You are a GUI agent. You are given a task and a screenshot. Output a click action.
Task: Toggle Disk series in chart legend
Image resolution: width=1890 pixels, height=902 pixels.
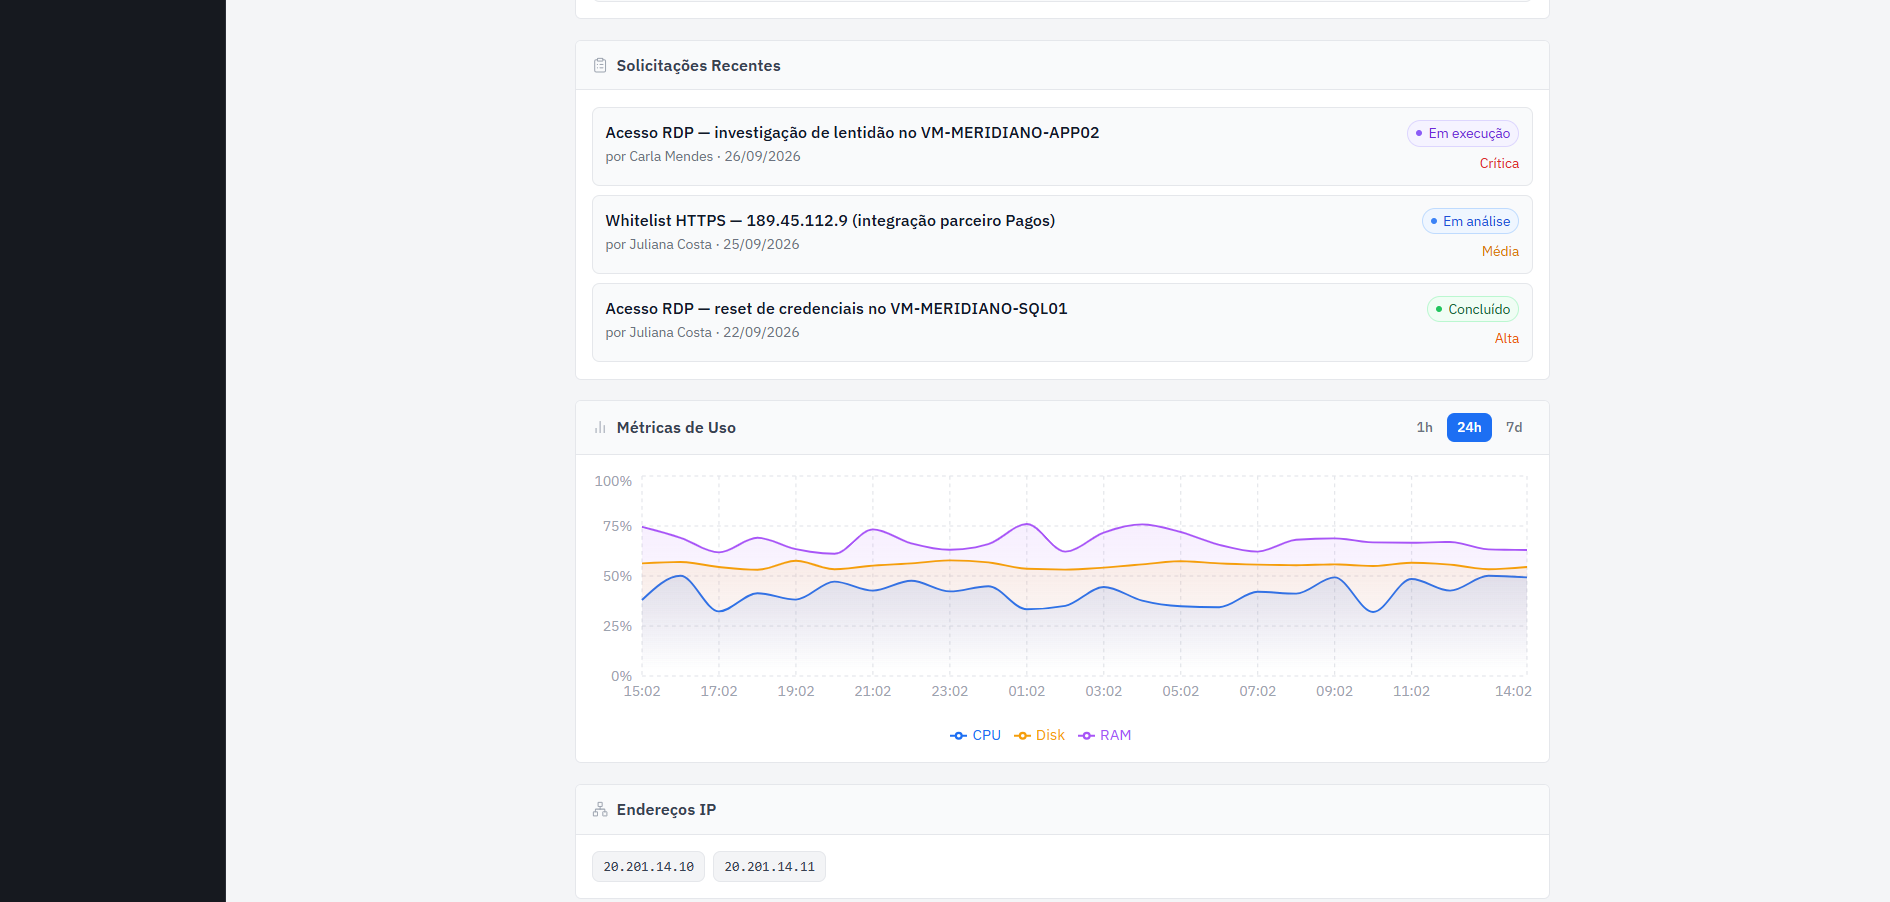tap(1039, 735)
